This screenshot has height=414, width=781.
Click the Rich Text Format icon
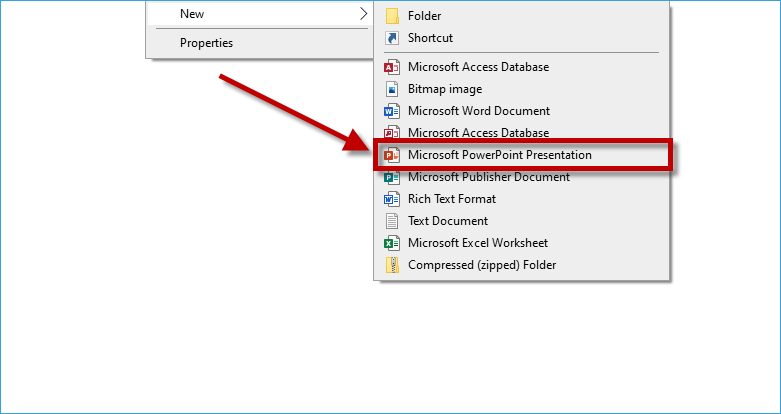tap(392, 199)
